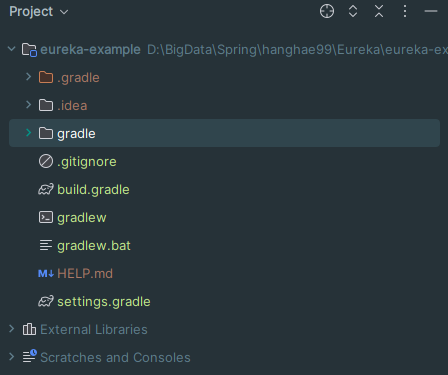Expand Scratches and Consoles node

pyautogui.click(x=12, y=357)
